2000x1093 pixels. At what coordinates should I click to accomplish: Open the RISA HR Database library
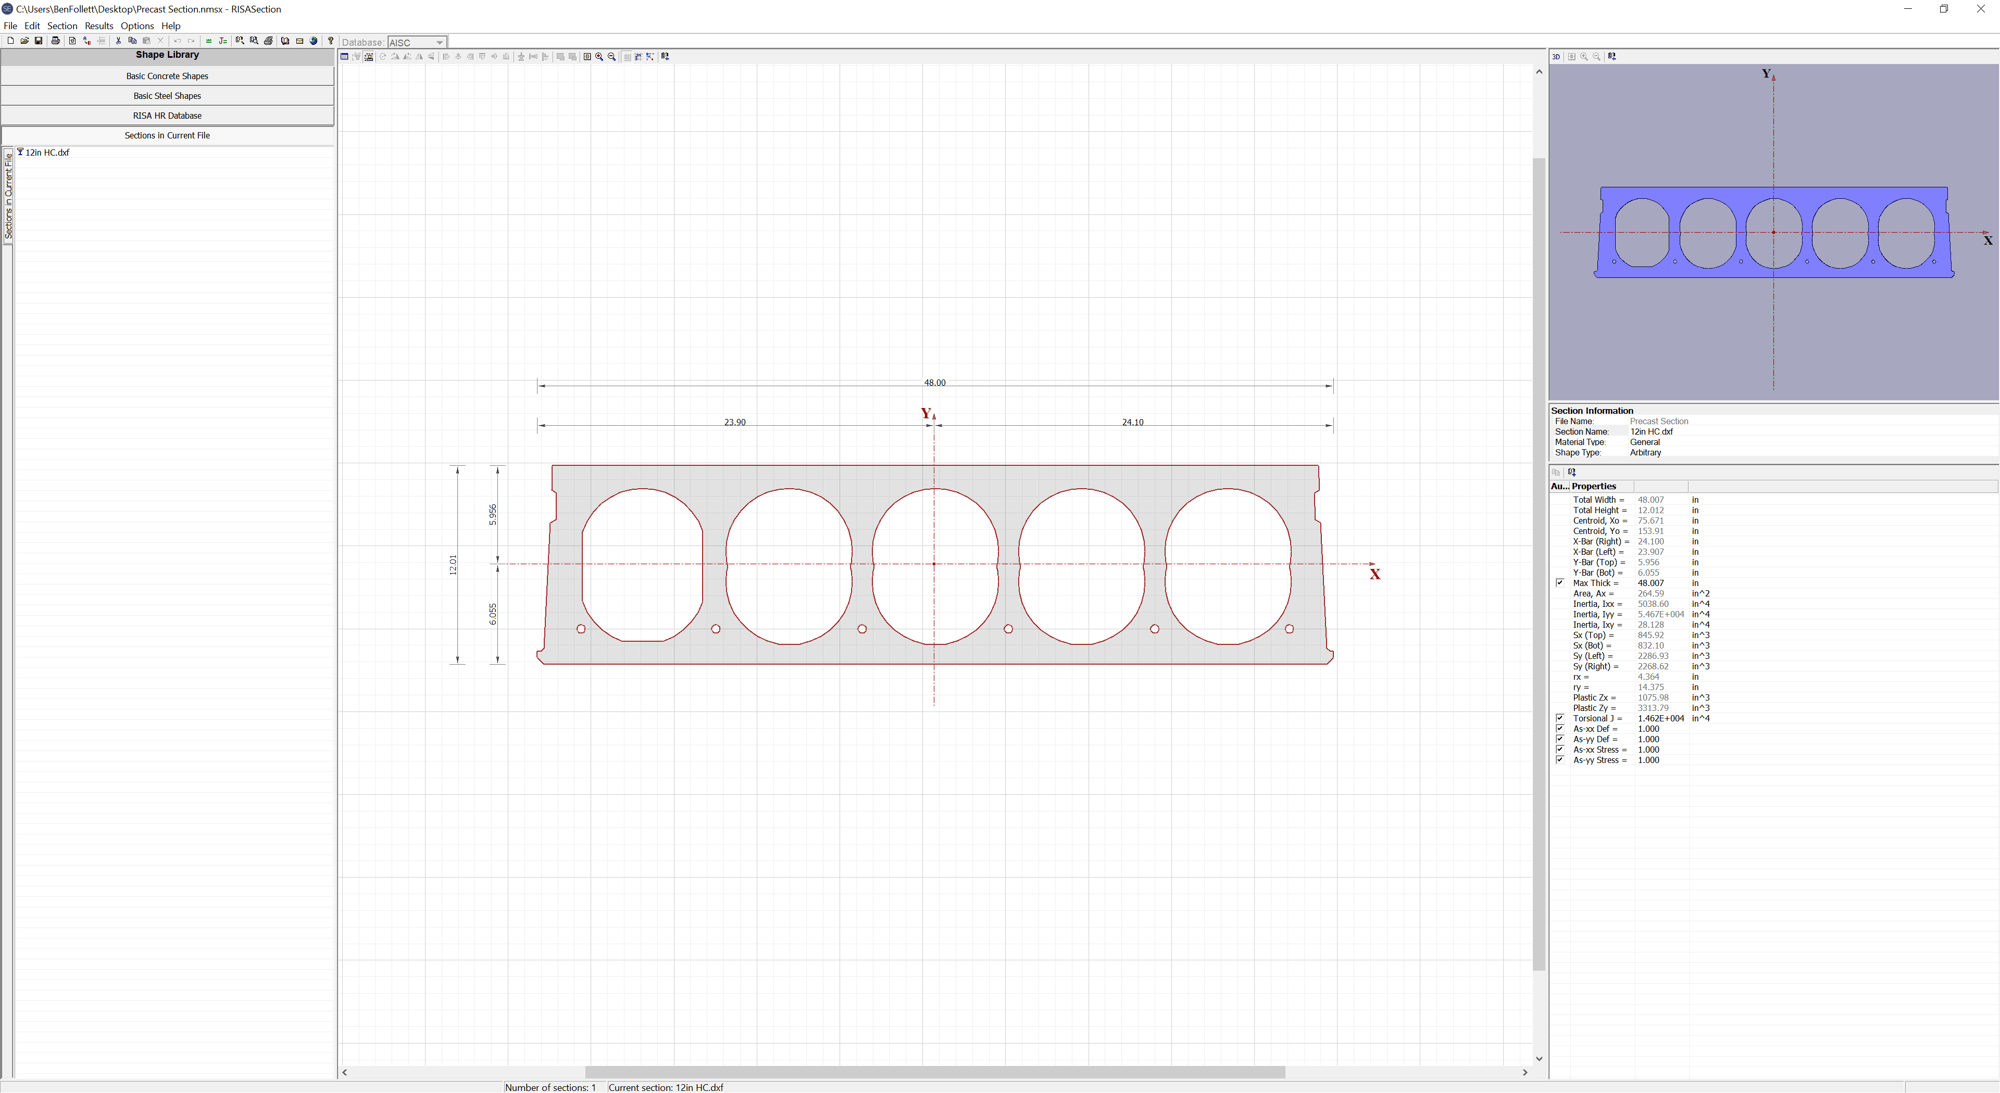(x=167, y=115)
